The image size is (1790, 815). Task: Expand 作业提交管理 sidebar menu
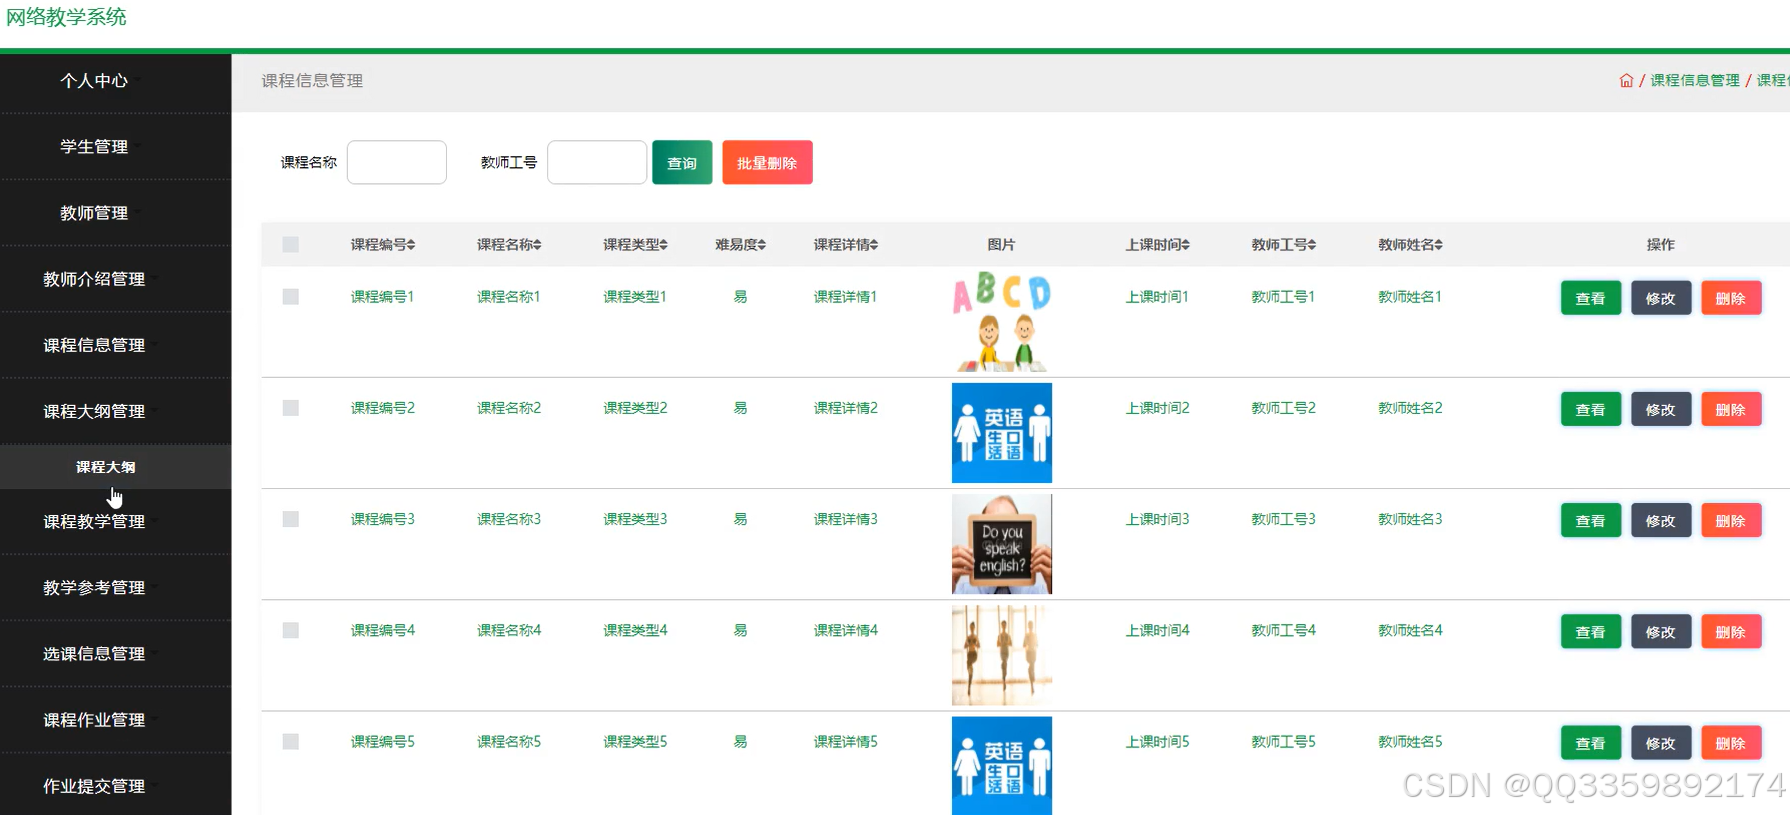(x=115, y=786)
